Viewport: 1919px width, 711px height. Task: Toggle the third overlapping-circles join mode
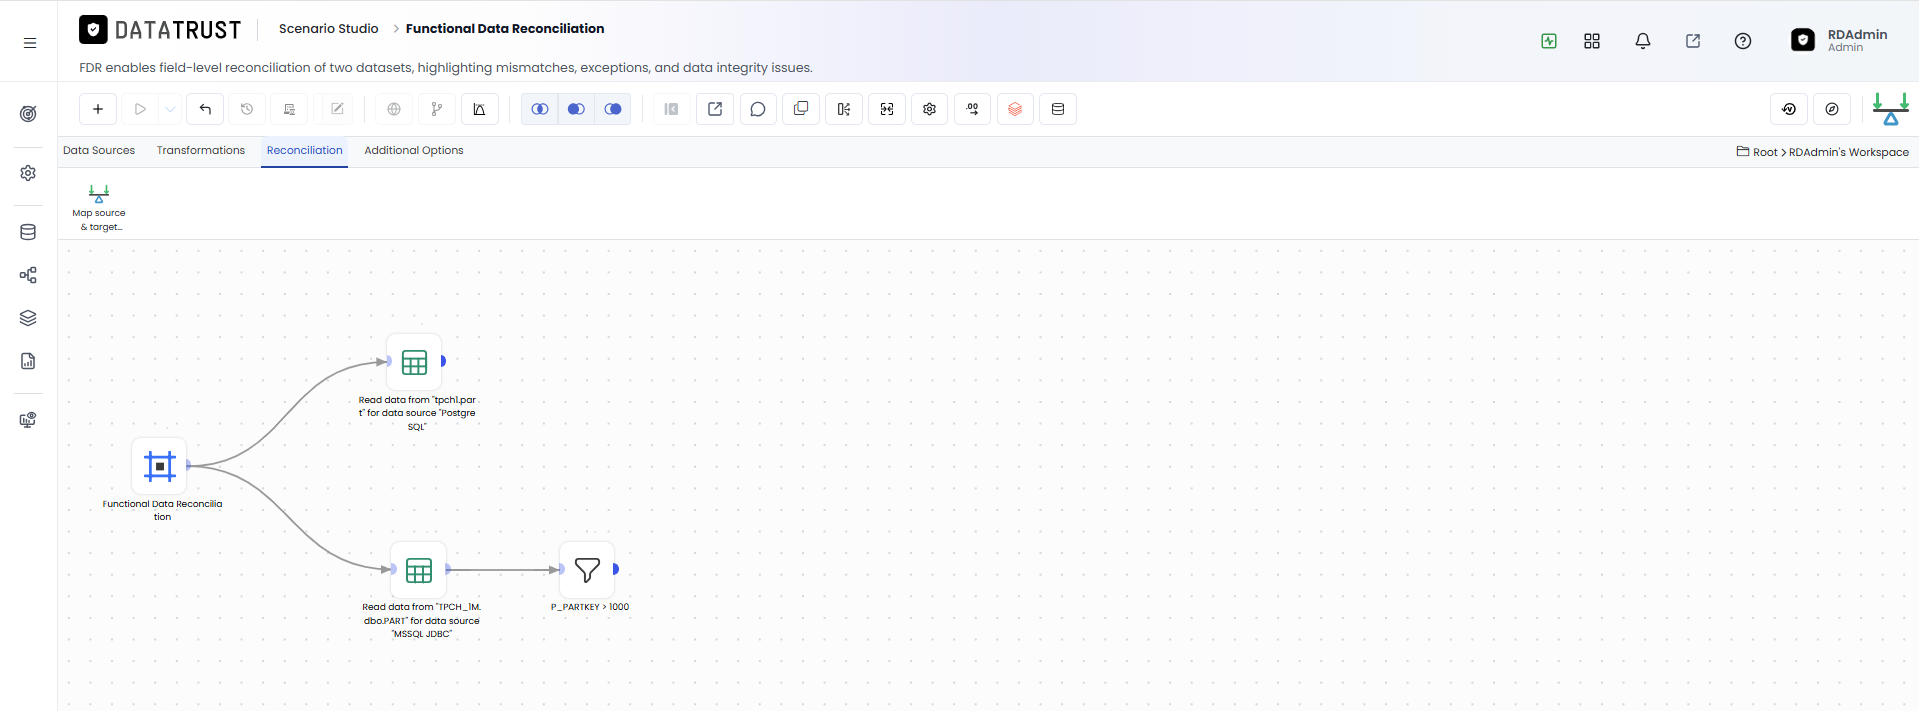(x=613, y=109)
